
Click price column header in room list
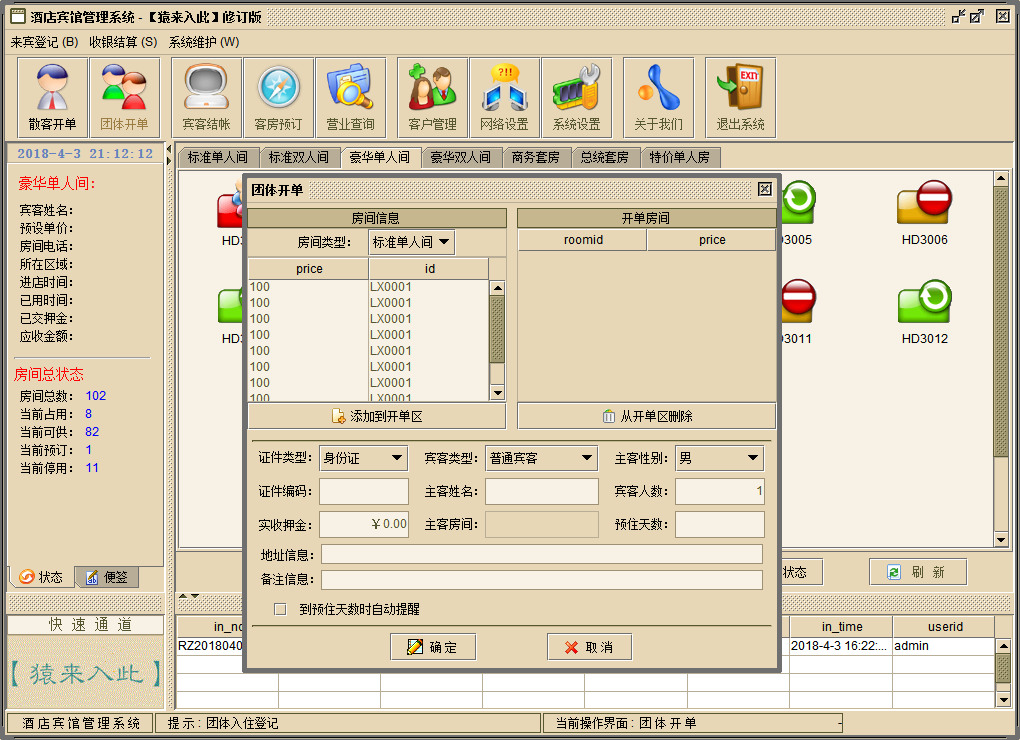pyautogui.click(x=309, y=269)
